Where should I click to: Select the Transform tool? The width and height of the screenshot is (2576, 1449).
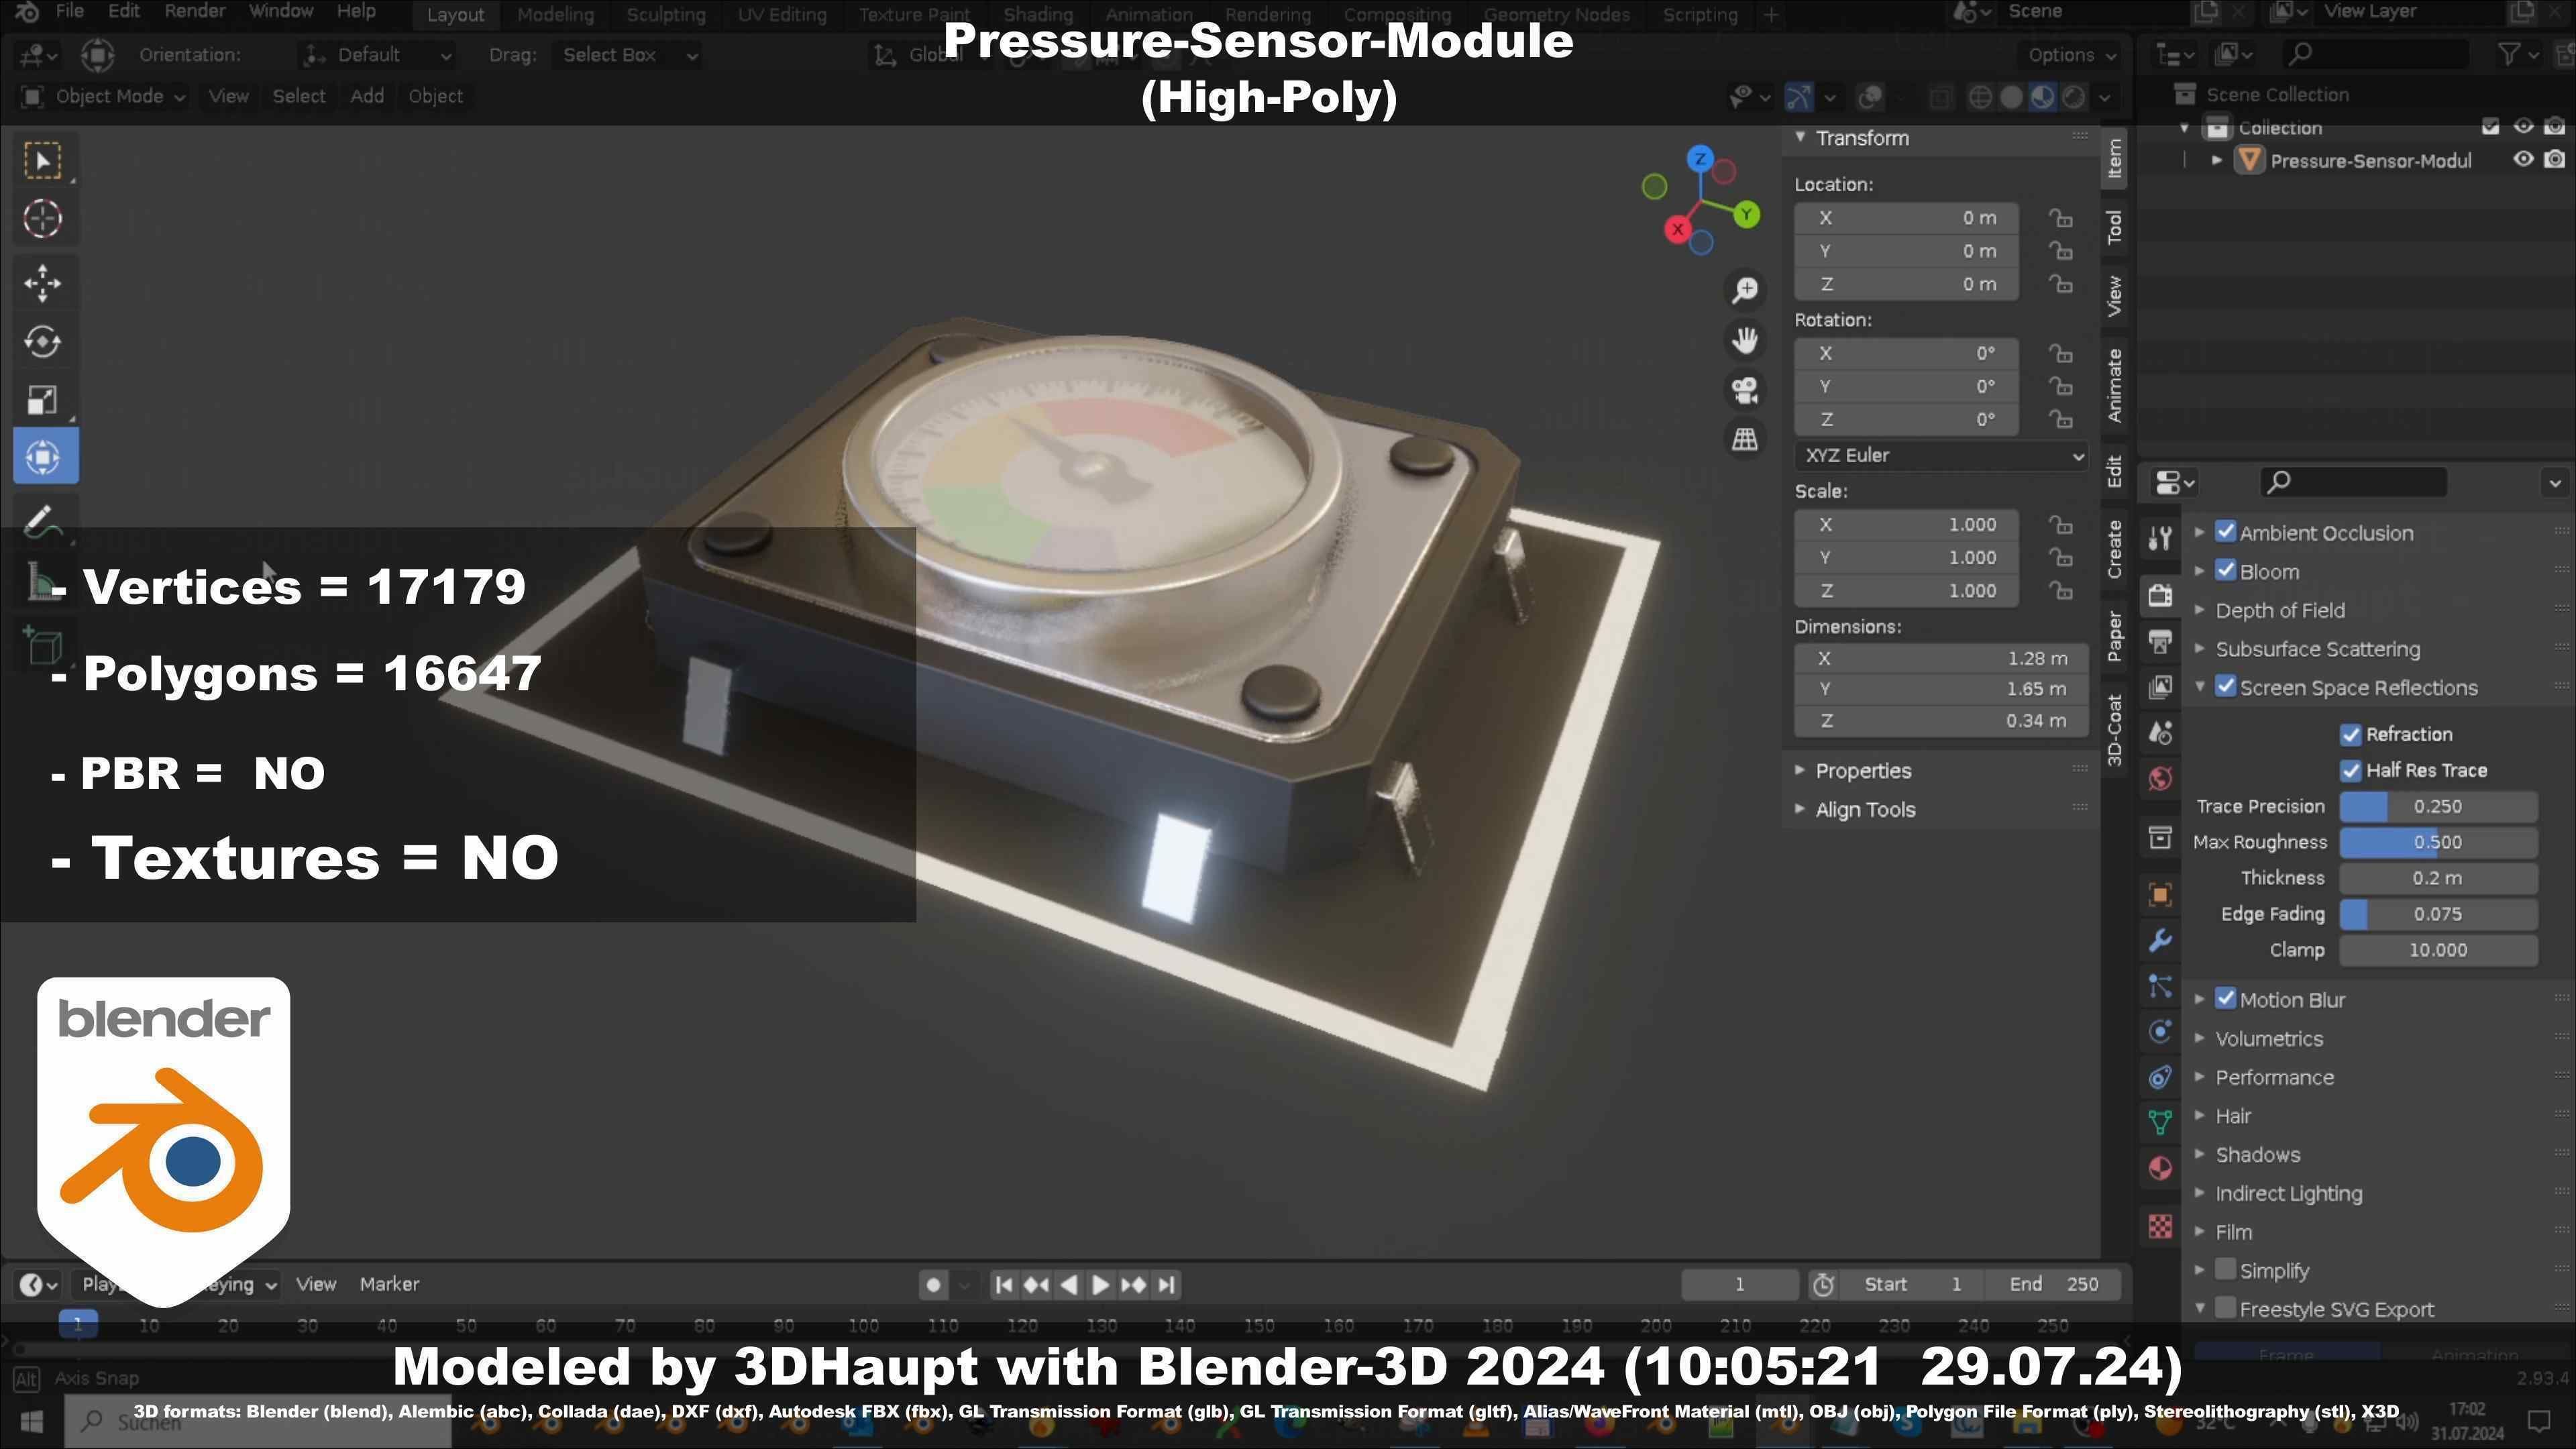(44, 457)
